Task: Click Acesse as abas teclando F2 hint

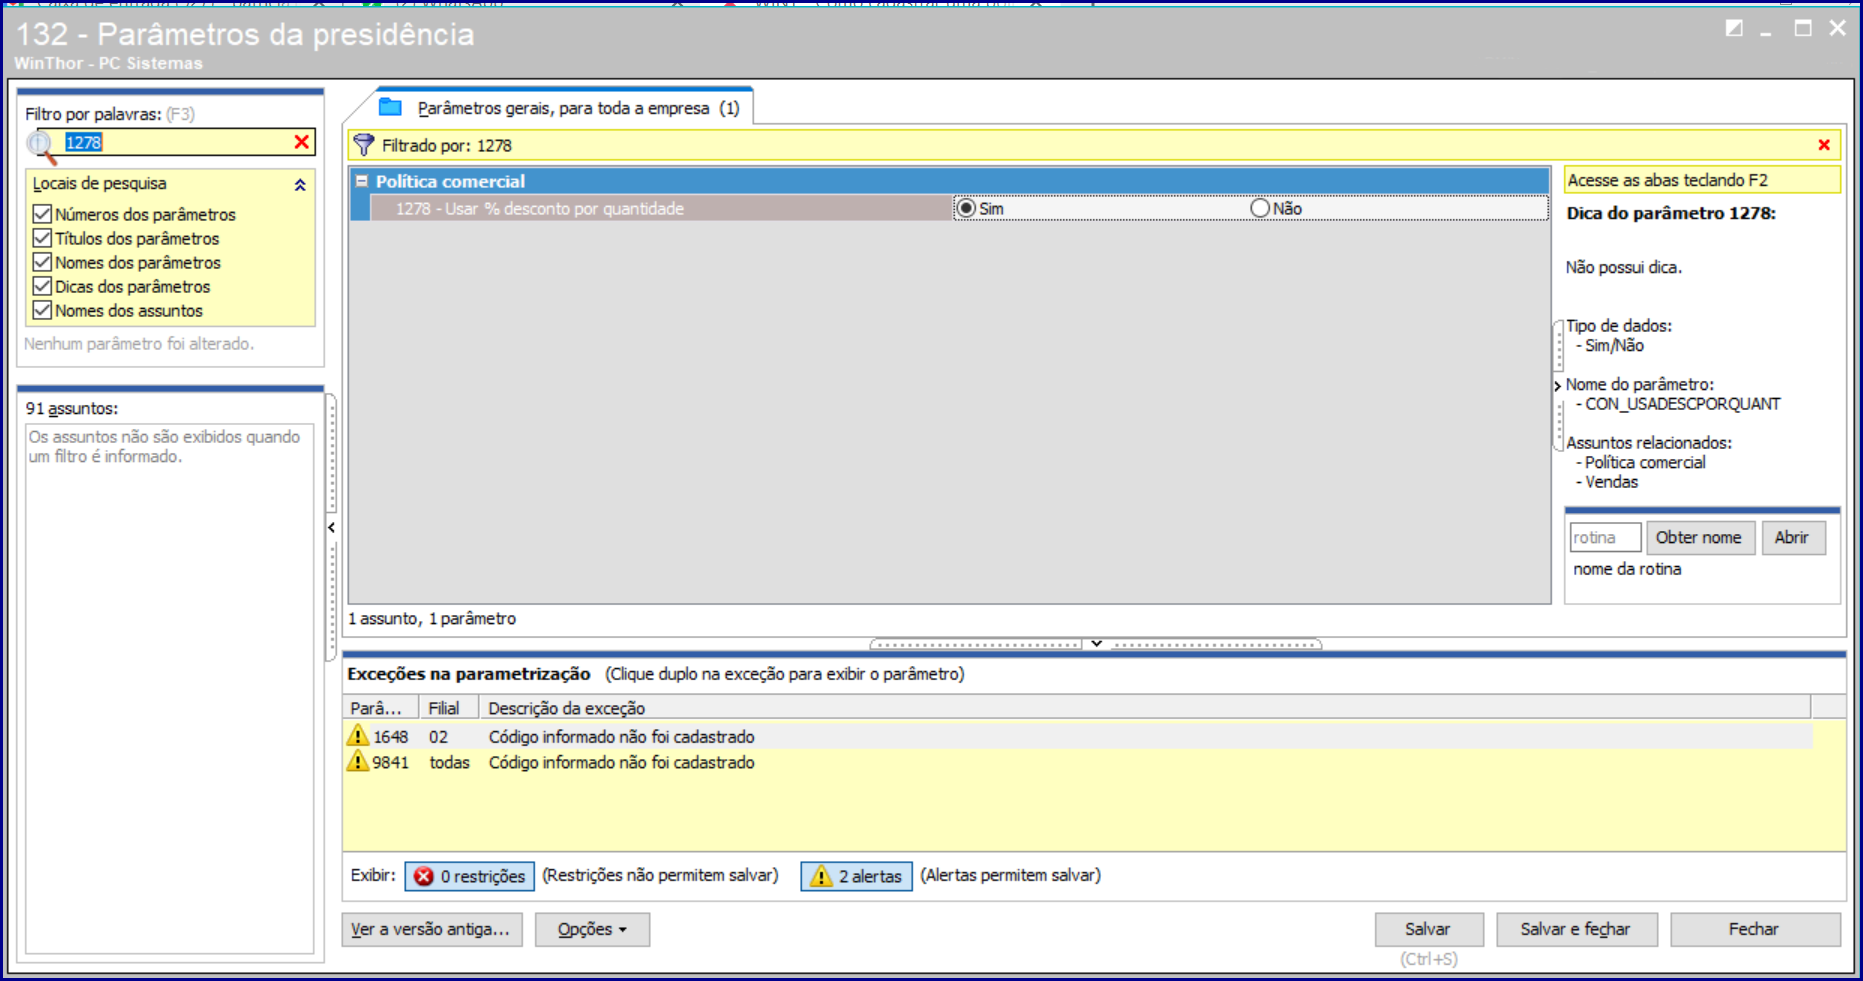Action: coord(1702,180)
